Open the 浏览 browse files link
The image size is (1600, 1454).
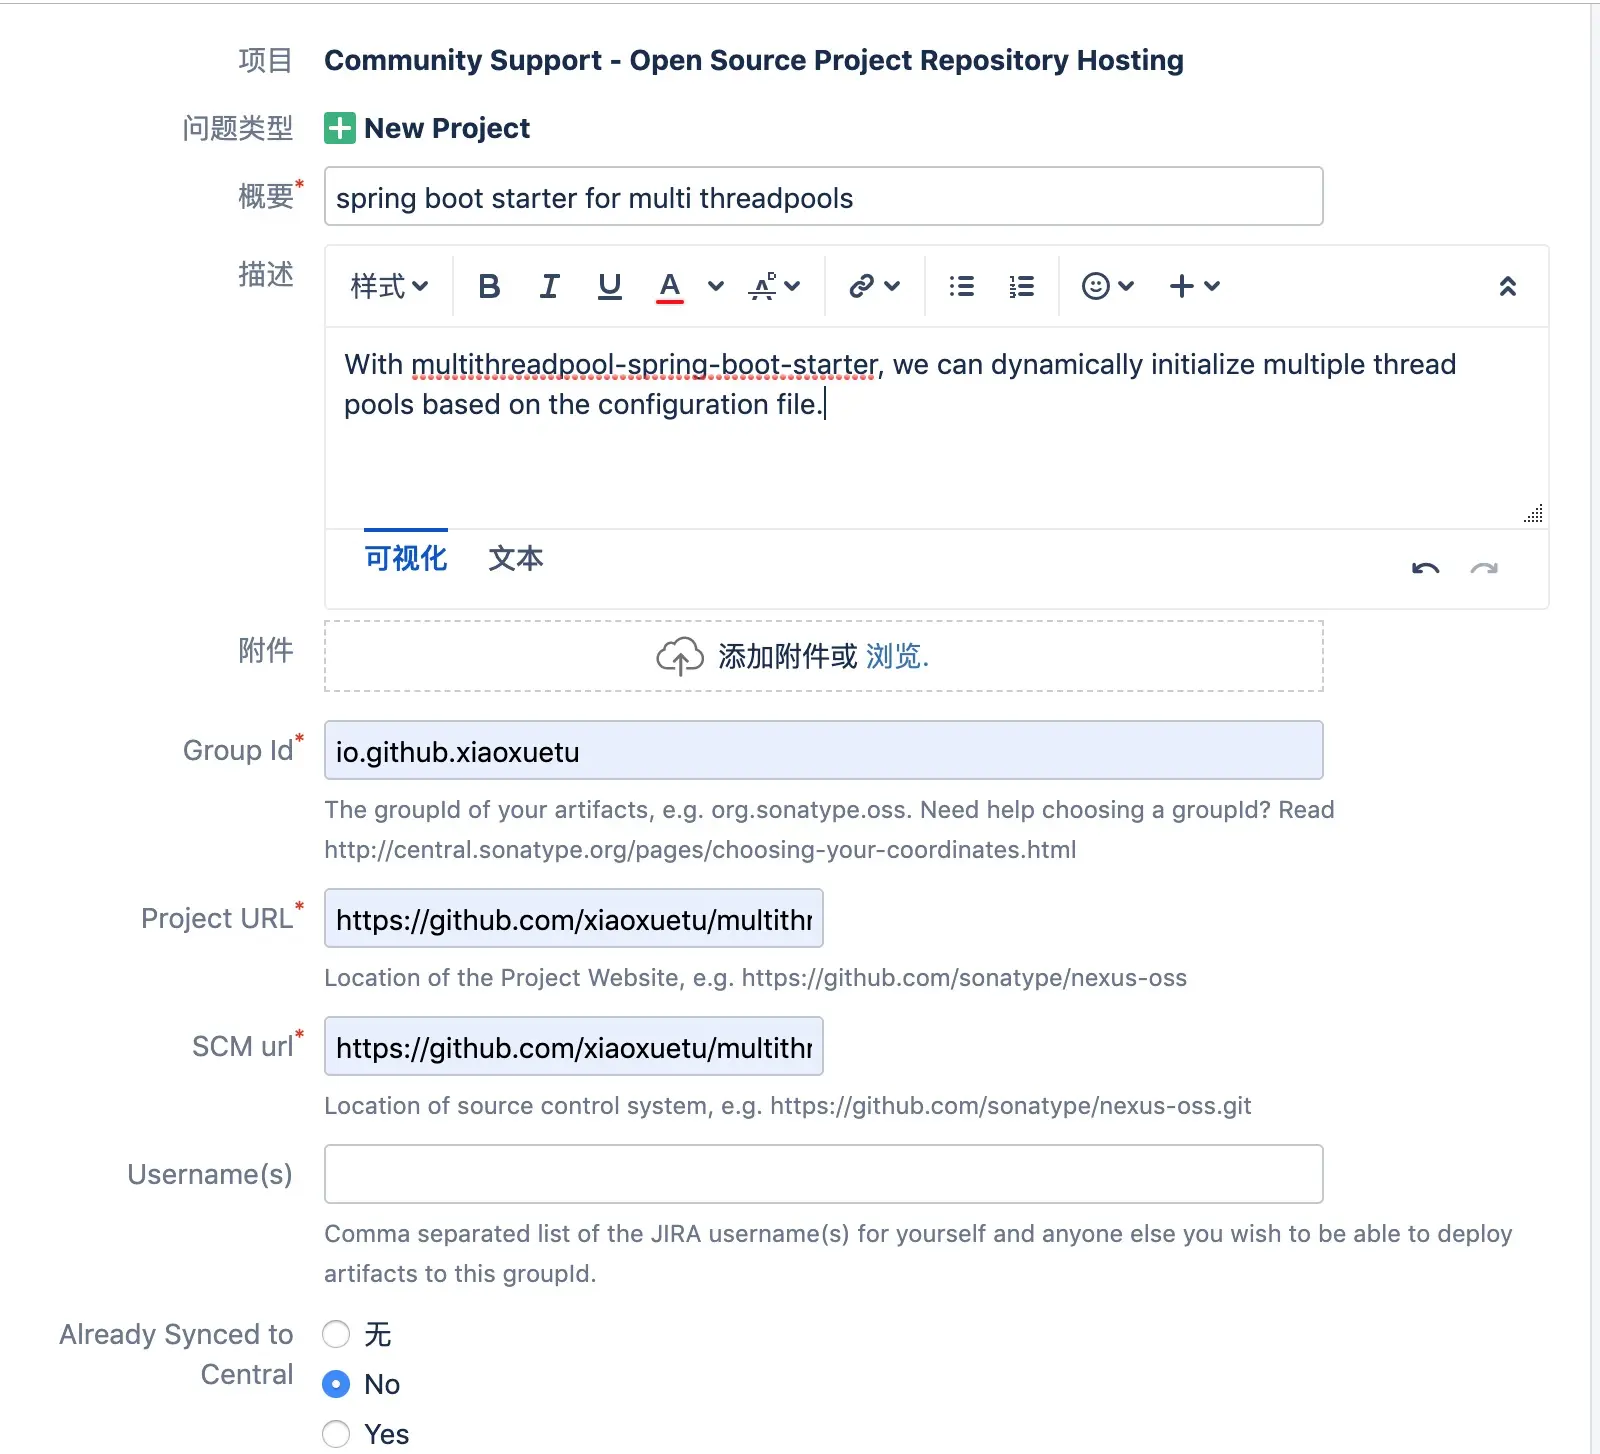click(897, 656)
